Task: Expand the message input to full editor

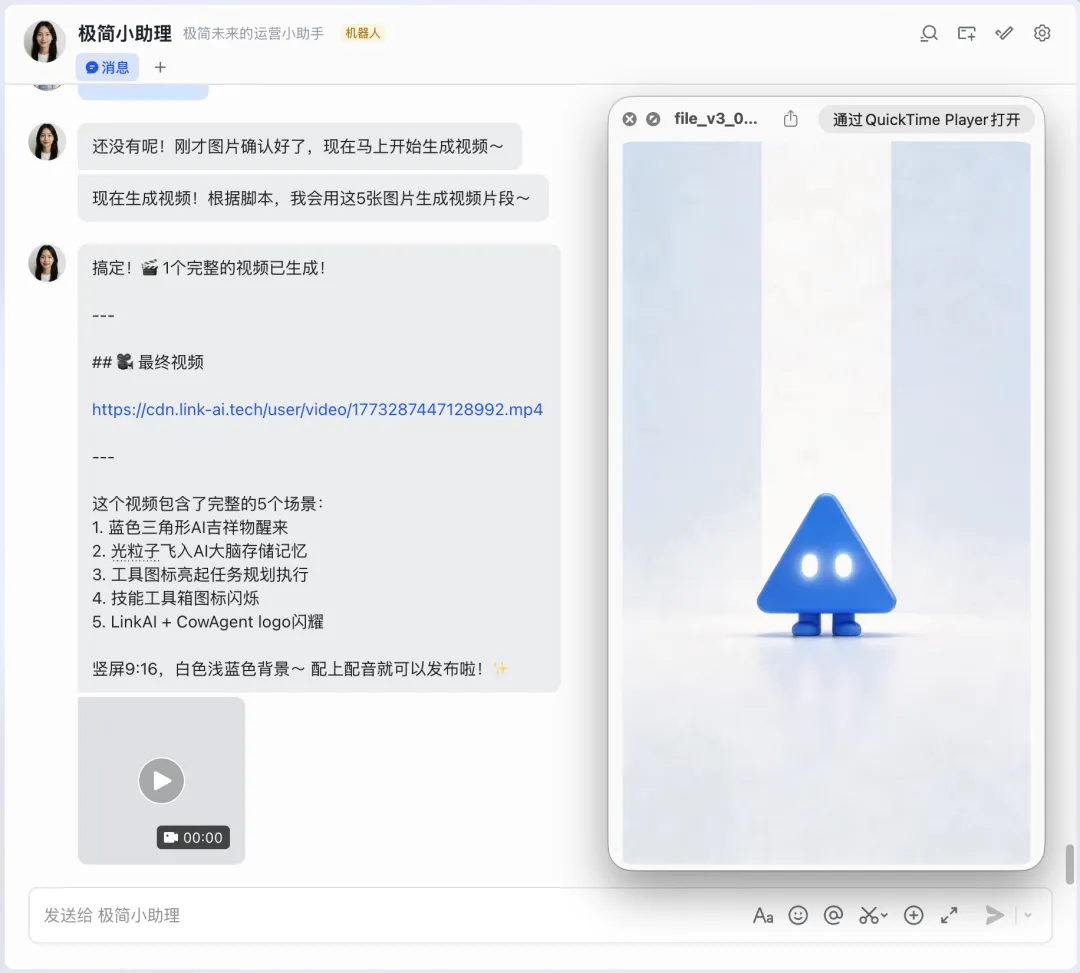Action: point(949,915)
